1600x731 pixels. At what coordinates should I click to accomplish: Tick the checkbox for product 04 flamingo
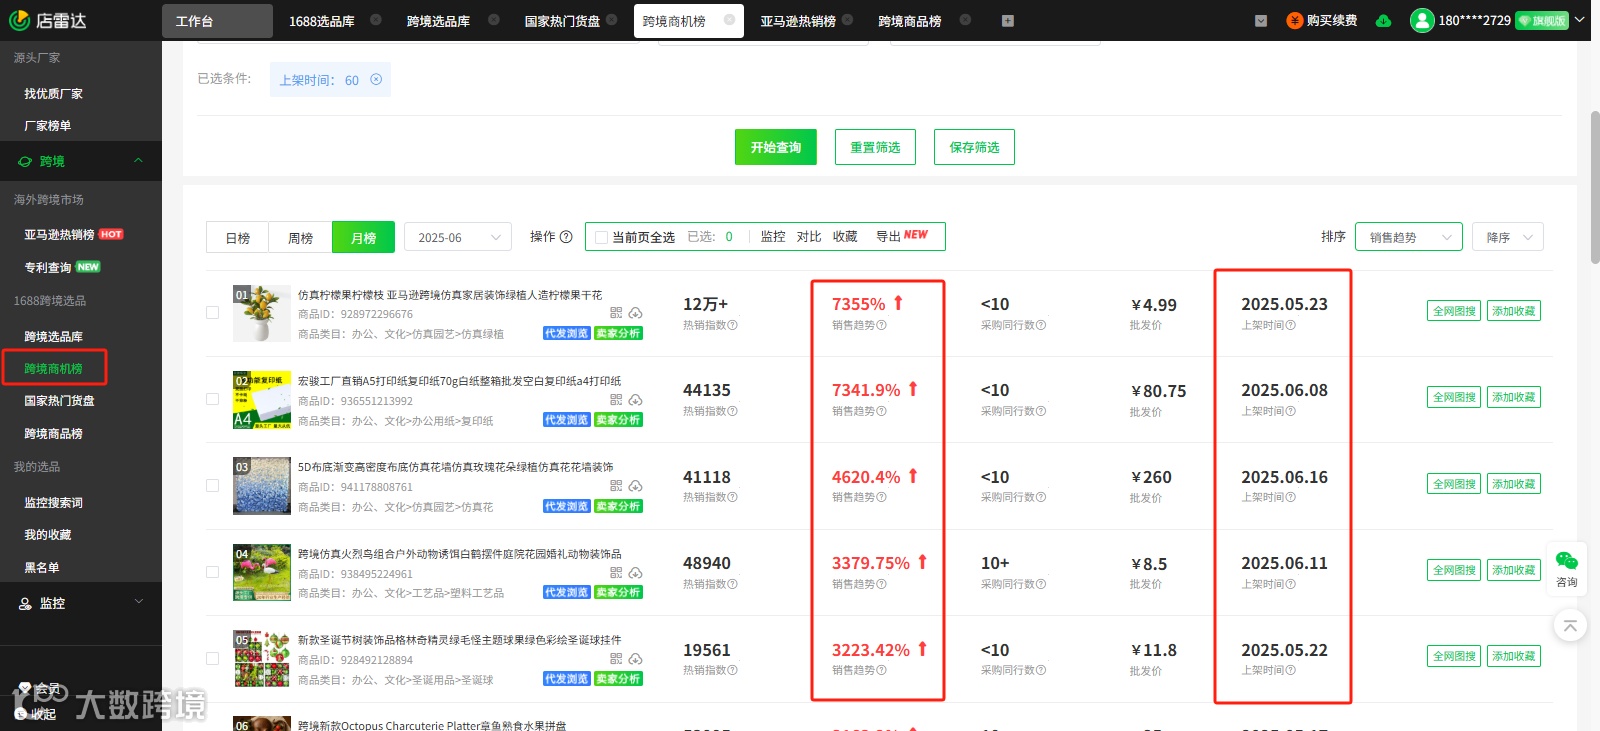pos(212,572)
